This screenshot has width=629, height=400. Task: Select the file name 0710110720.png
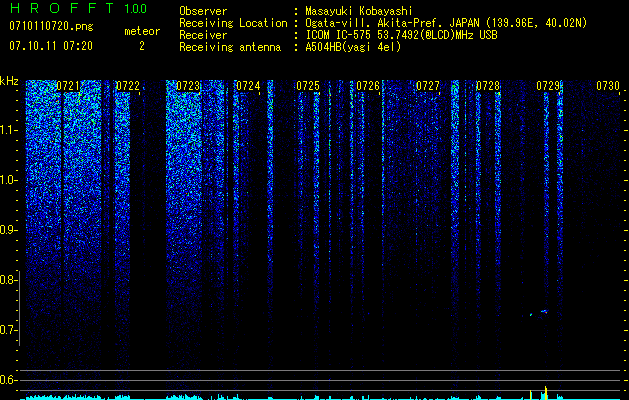pyautogui.click(x=51, y=26)
